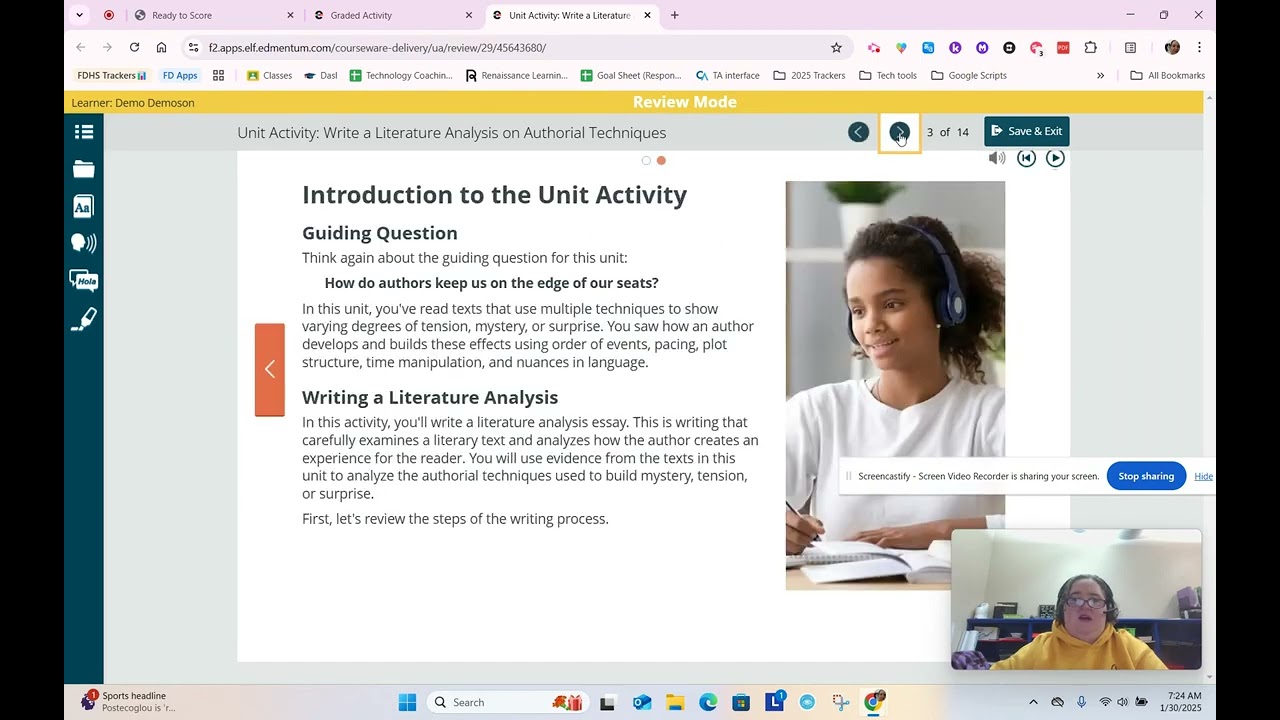1280x720 pixels.
Task: Open the Technology Coaching bookmark
Action: click(401, 75)
